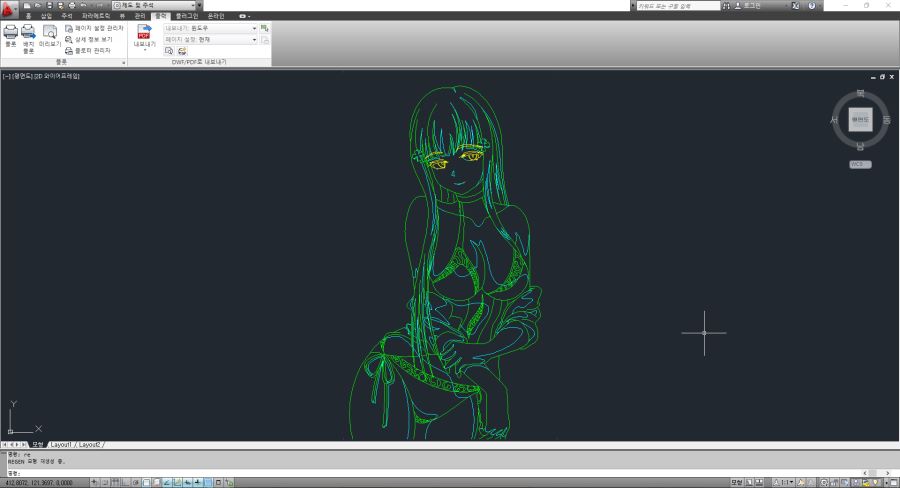Switch to the 플러그인 ribbon tab

point(187,16)
